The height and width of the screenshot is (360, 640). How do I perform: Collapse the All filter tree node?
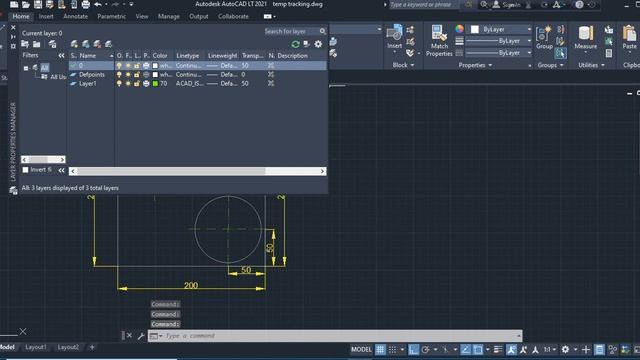(x=26, y=68)
